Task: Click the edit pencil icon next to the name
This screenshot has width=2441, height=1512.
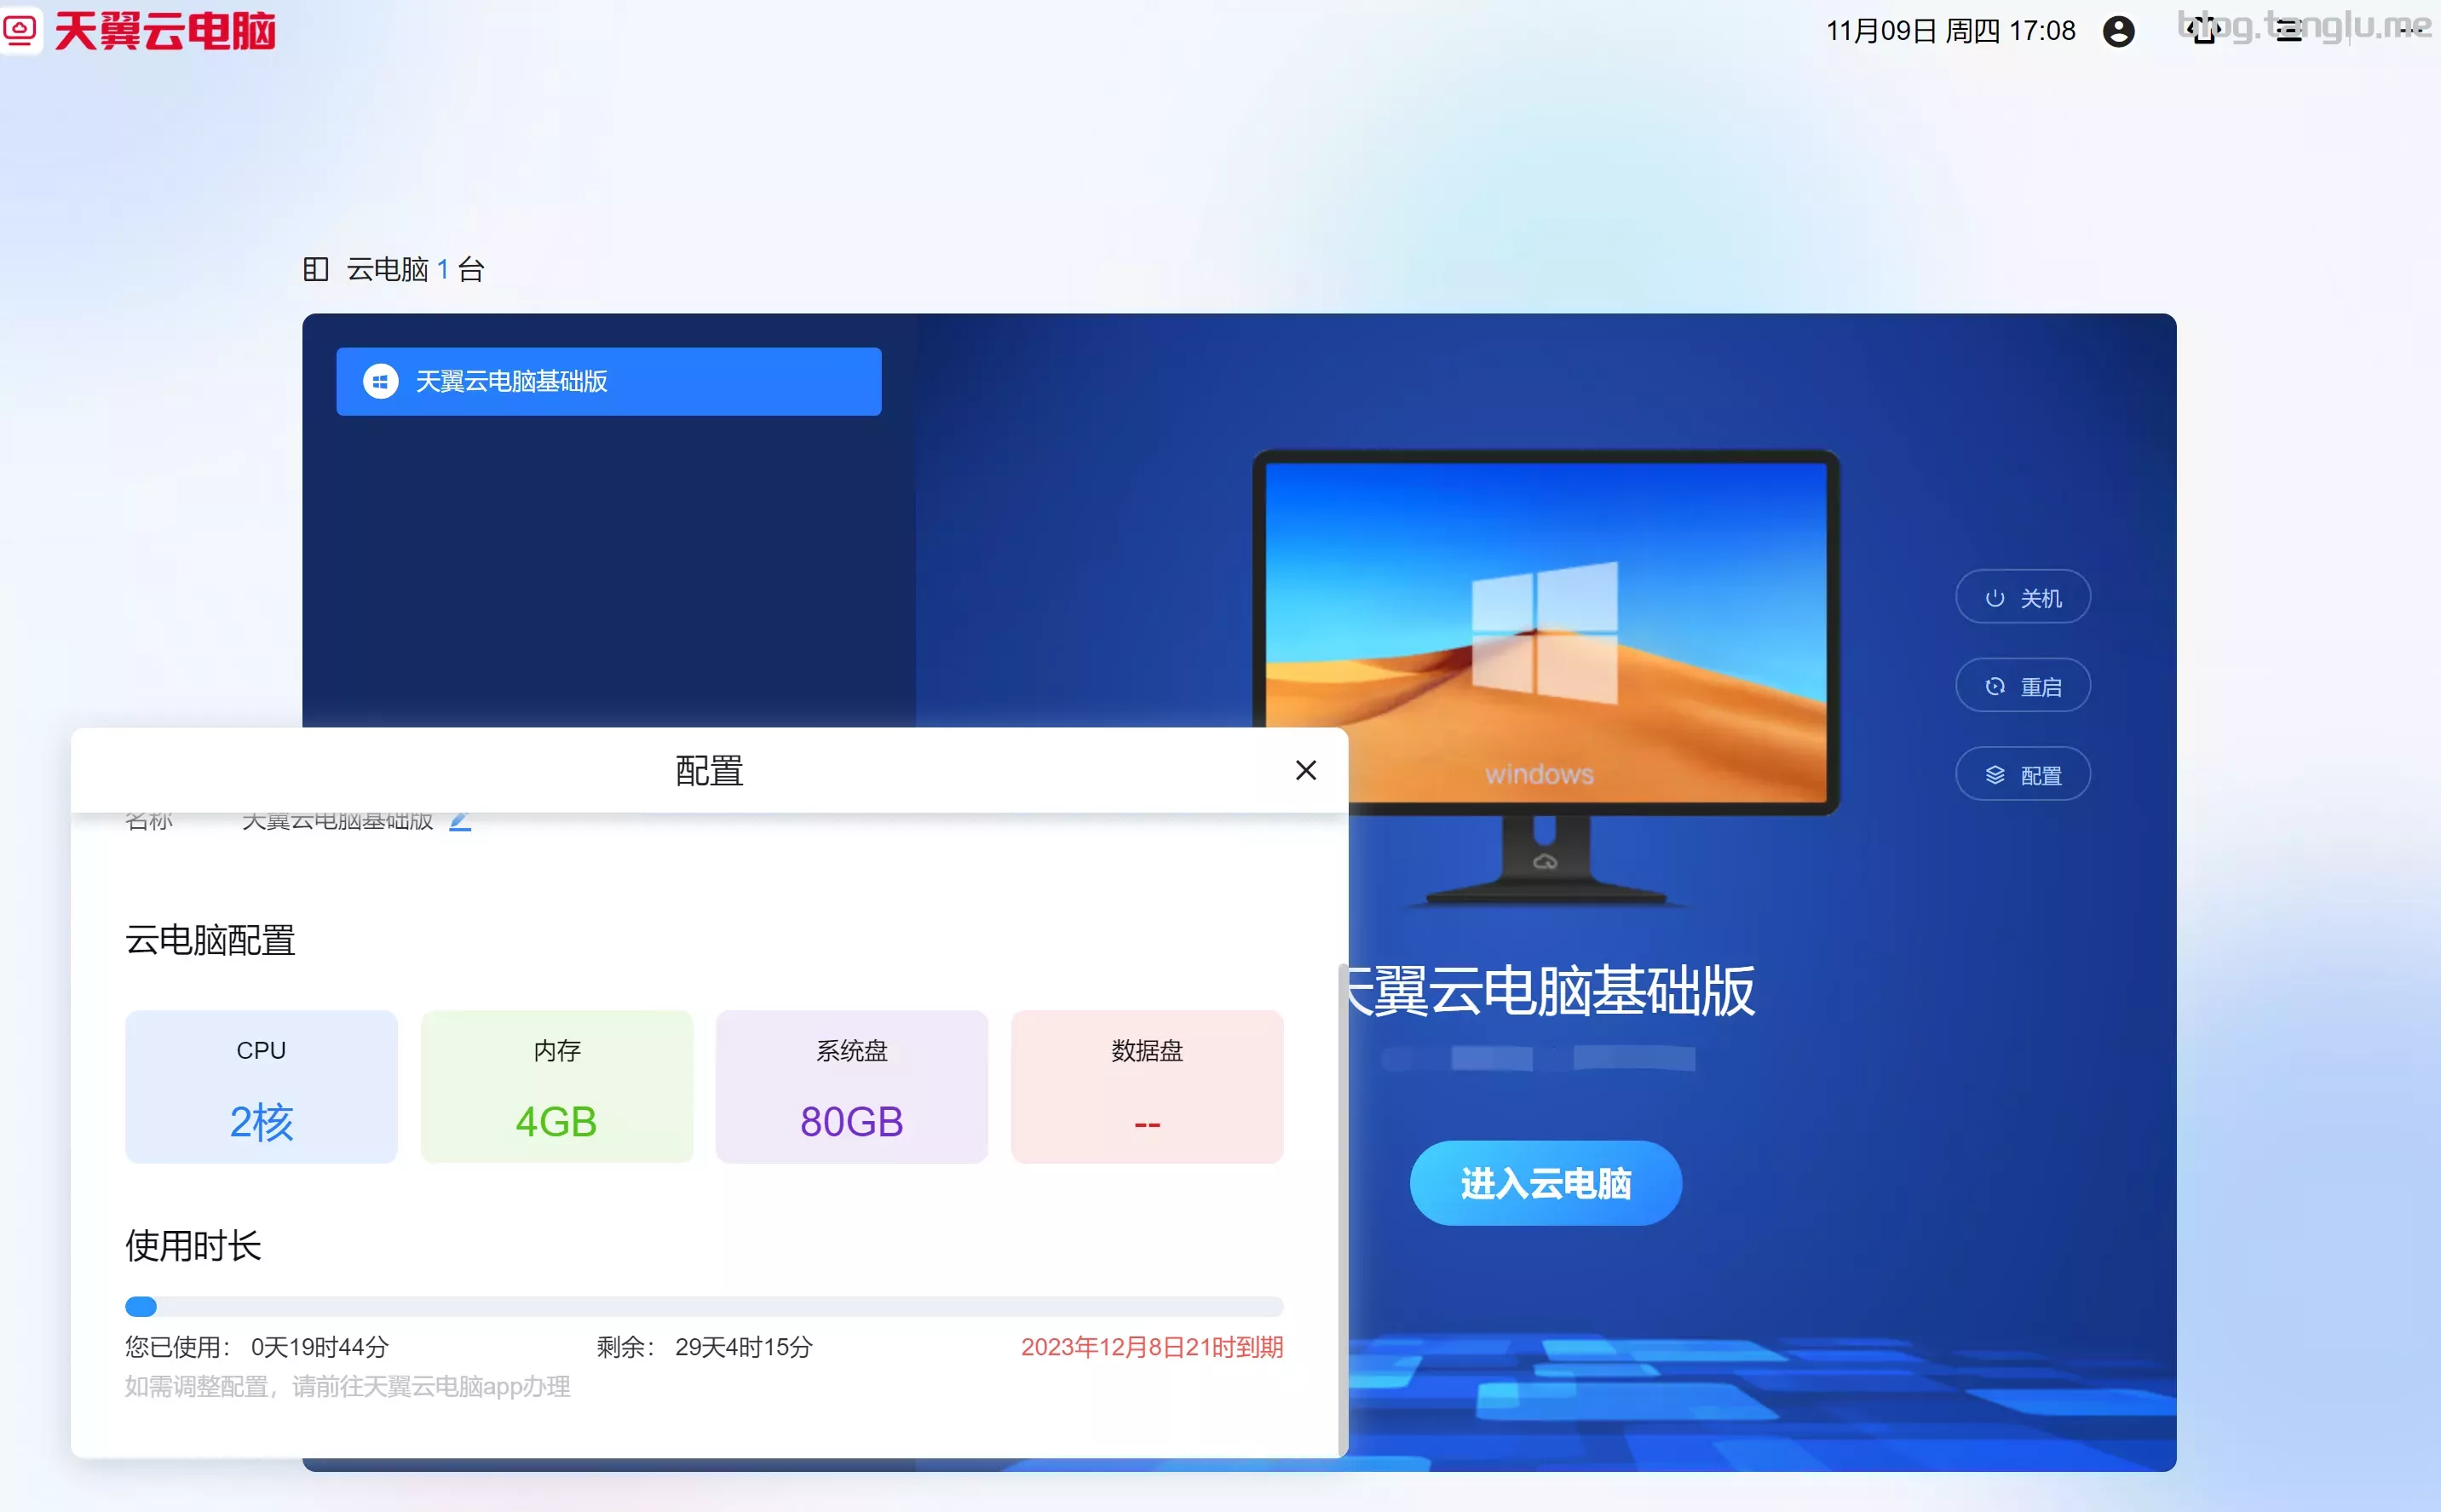Action: (460, 821)
